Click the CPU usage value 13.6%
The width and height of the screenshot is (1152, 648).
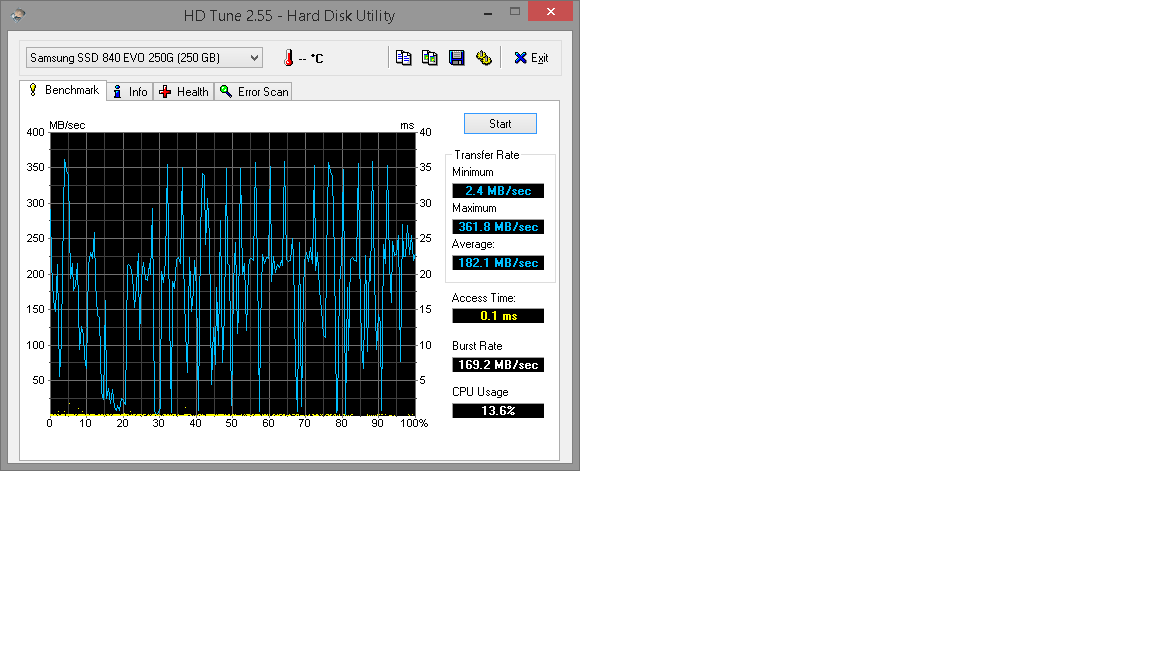coord(498,411)
